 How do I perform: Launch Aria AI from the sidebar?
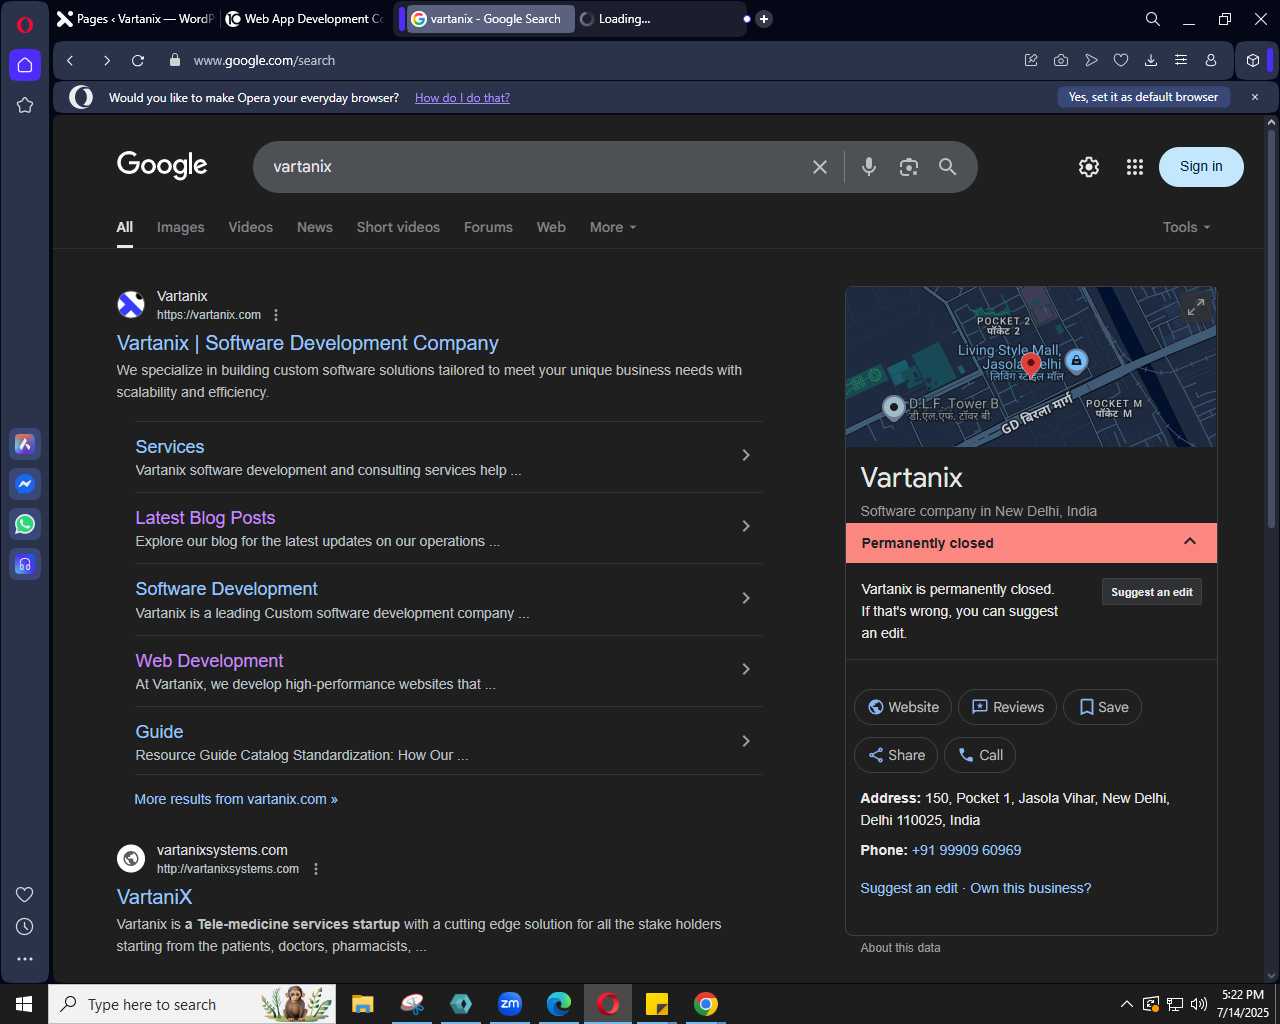[x=25, y=444]
